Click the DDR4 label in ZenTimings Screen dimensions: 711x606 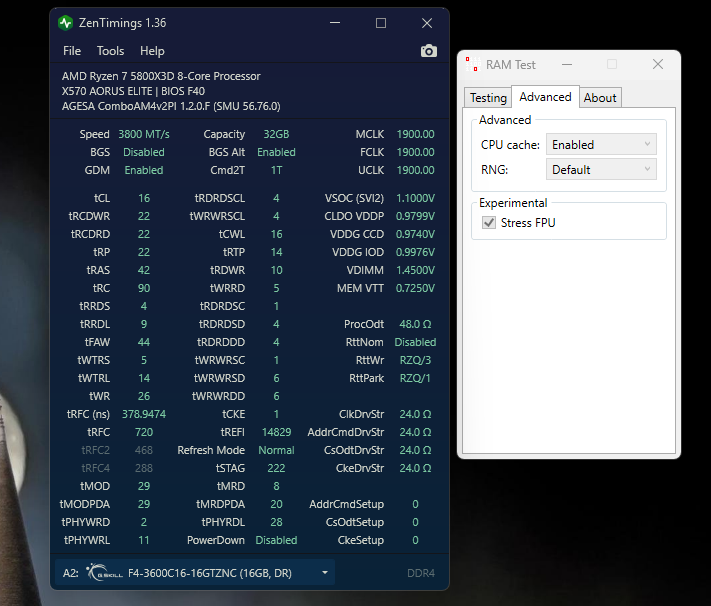click(x=421, y=573)
